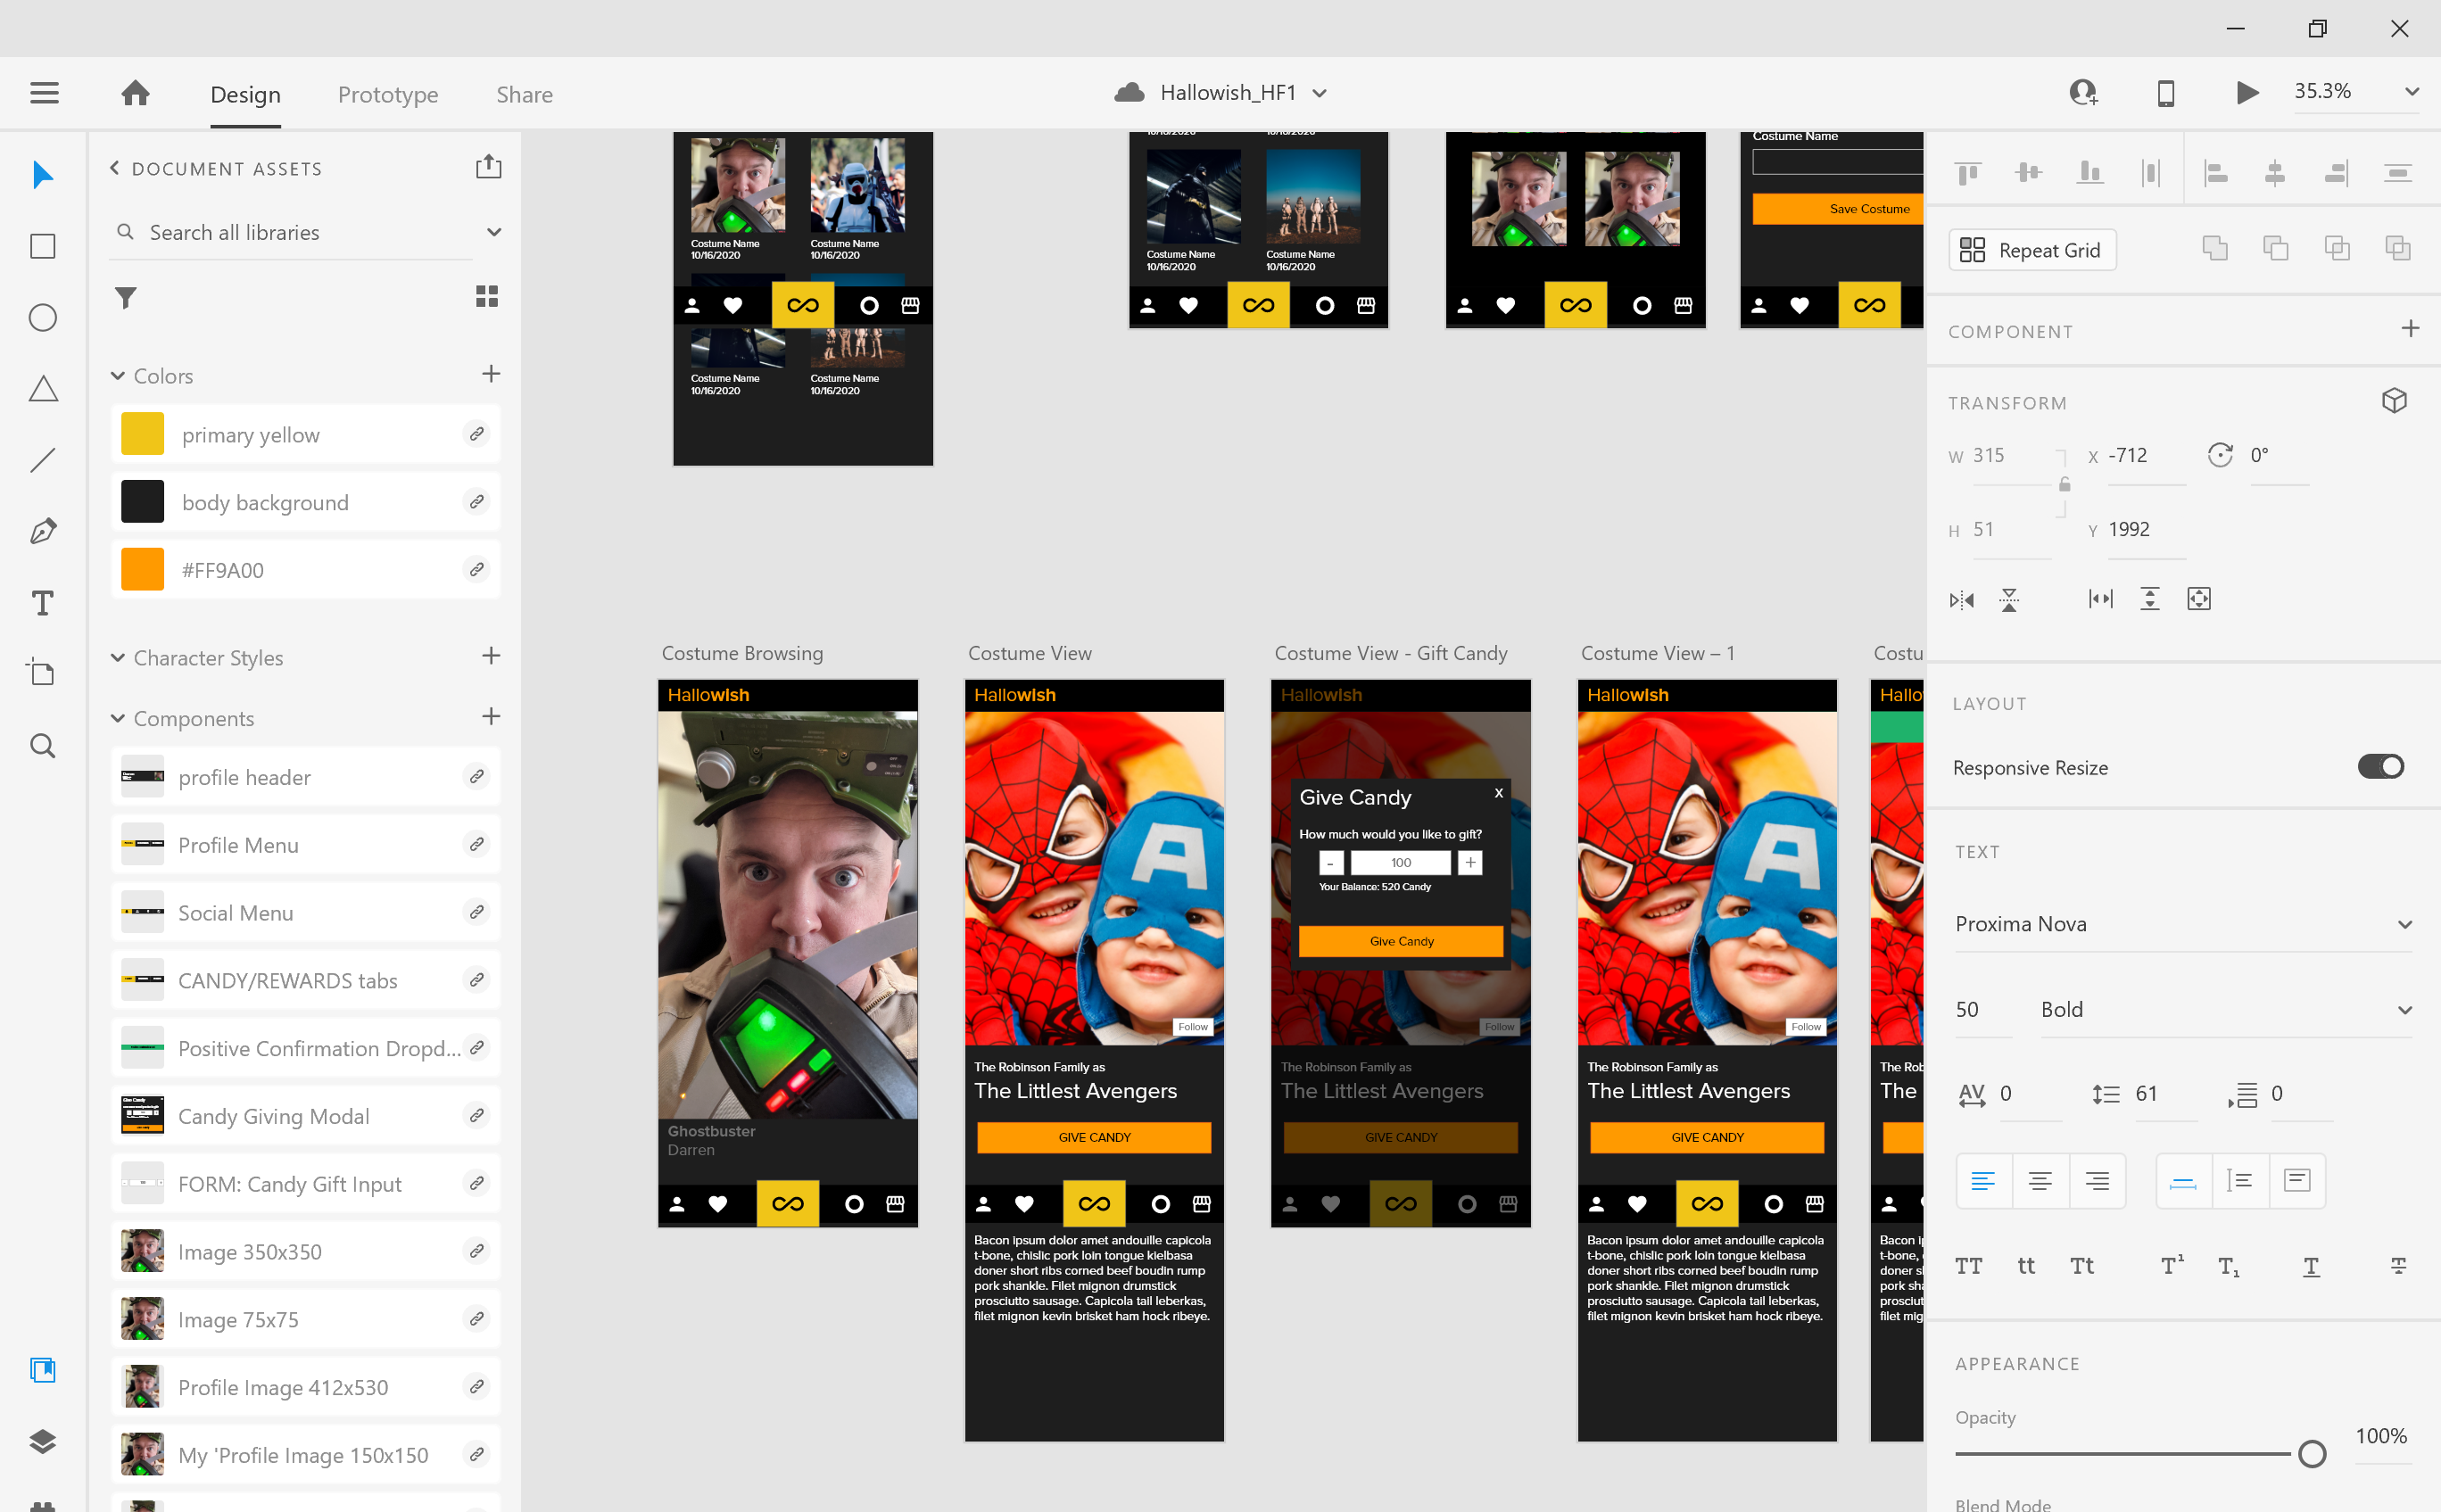The image size is (2441, 1512).
Task: Click the flip horizontally icon
Action: click(x=1961, y=600)
